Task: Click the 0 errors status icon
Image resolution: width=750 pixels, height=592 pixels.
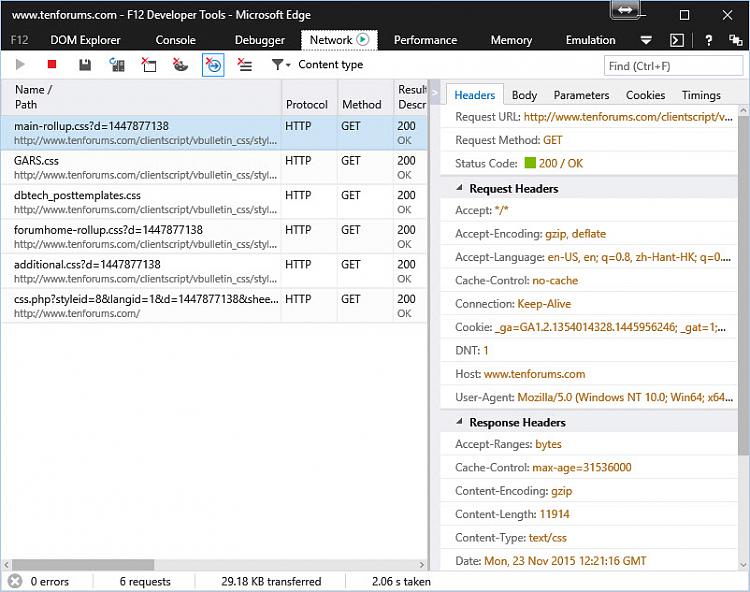Action: click(15, 581)
